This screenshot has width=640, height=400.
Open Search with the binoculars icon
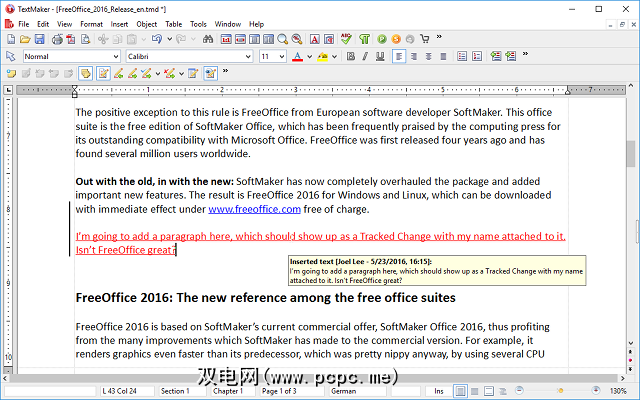coord(208,39)
